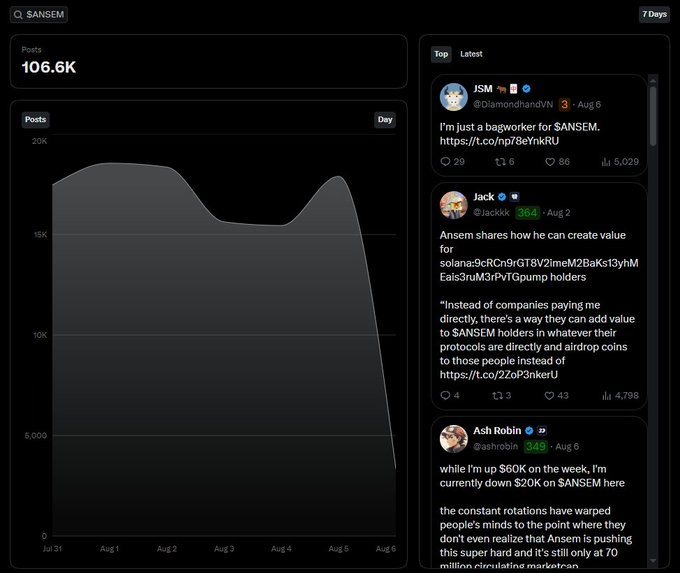This screenshot has width=680, height=573.
Task: Click the ox emoji next to JSM
Action: point(502,89)
